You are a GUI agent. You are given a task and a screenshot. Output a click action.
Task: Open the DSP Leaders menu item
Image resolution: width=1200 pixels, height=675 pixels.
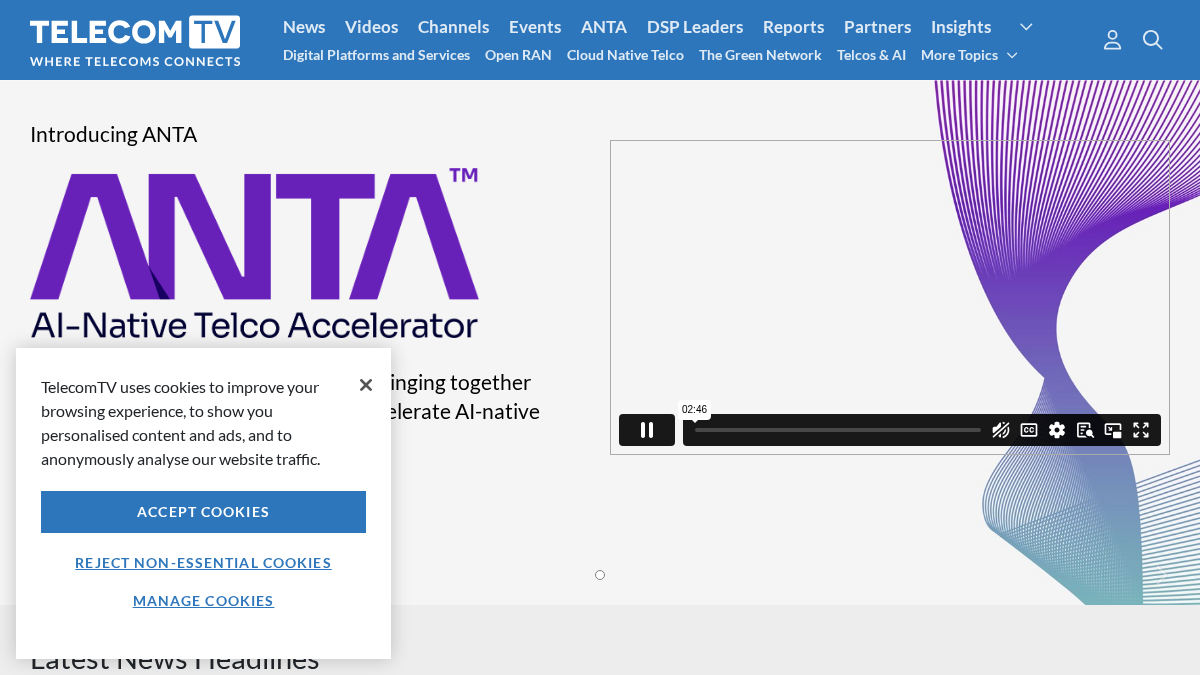[695, 27]
